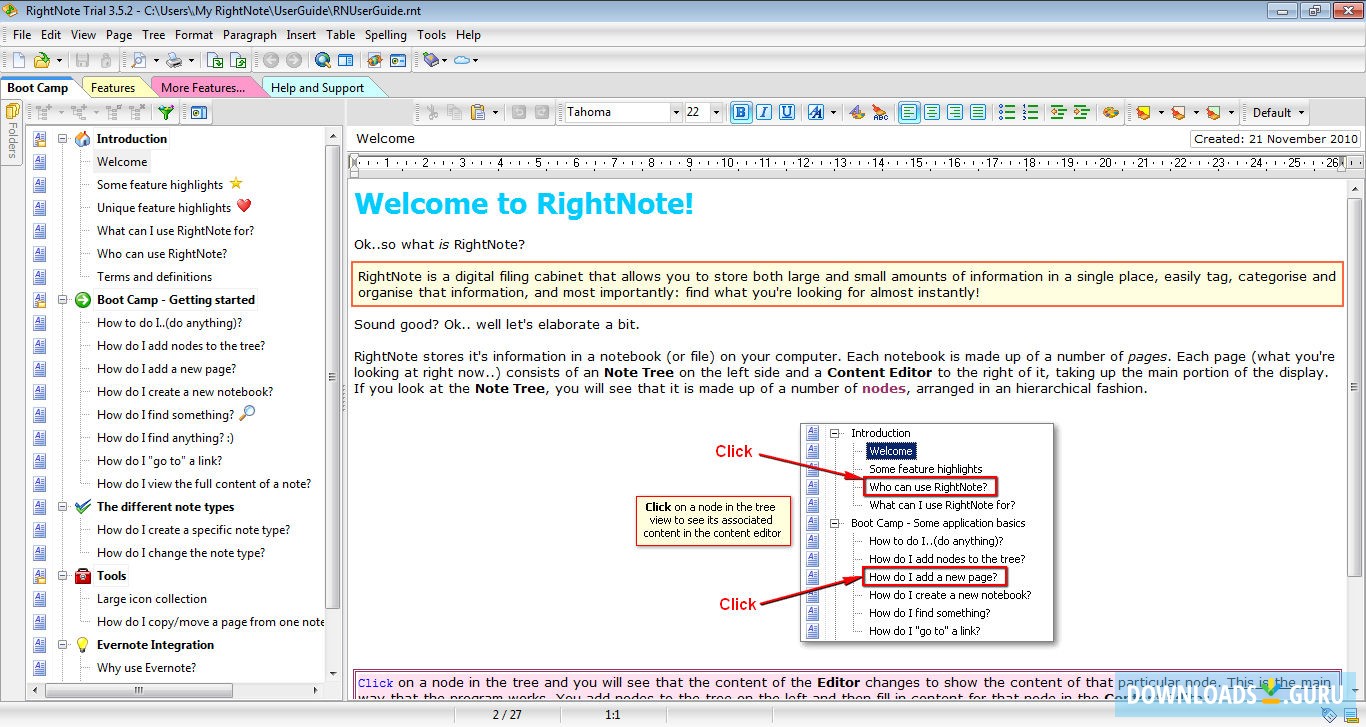Open the Tree menu

pos(153,34)
